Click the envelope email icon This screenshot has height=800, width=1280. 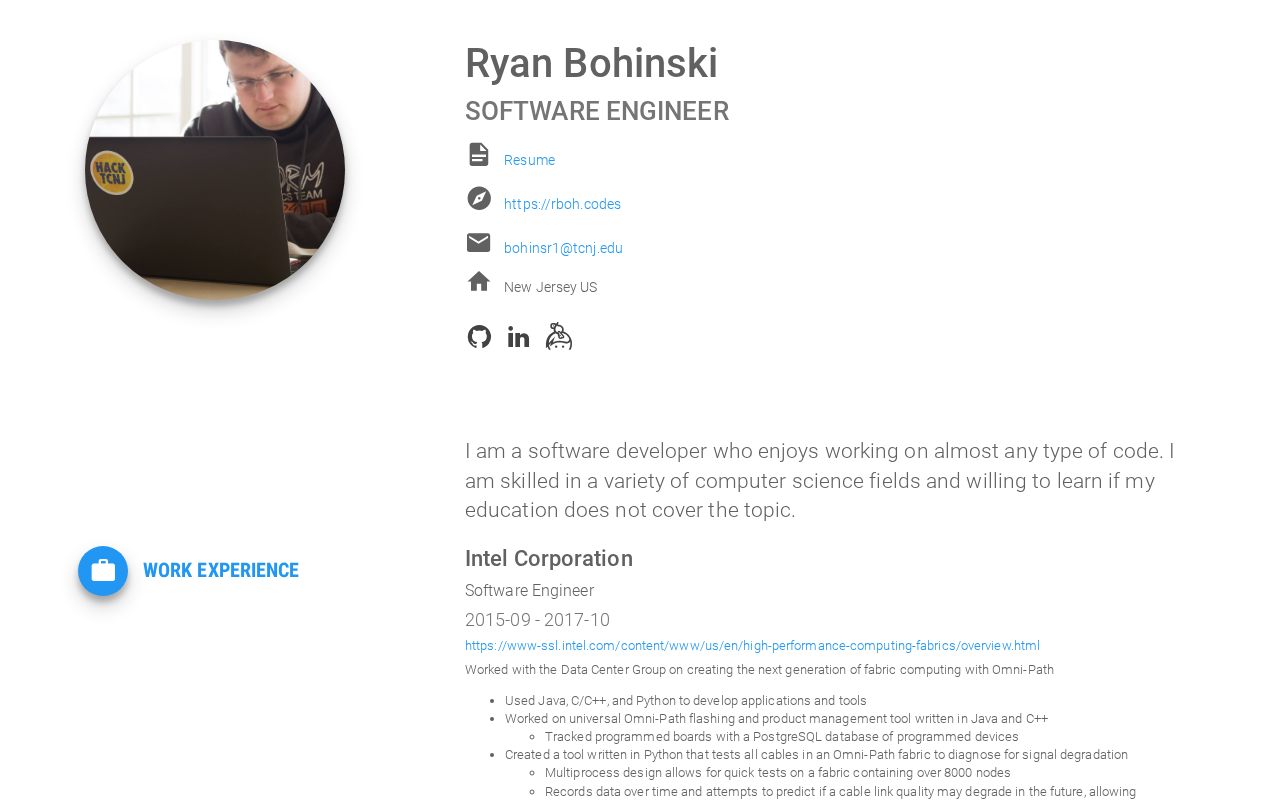pyautogui.click(x=479, y=242)
